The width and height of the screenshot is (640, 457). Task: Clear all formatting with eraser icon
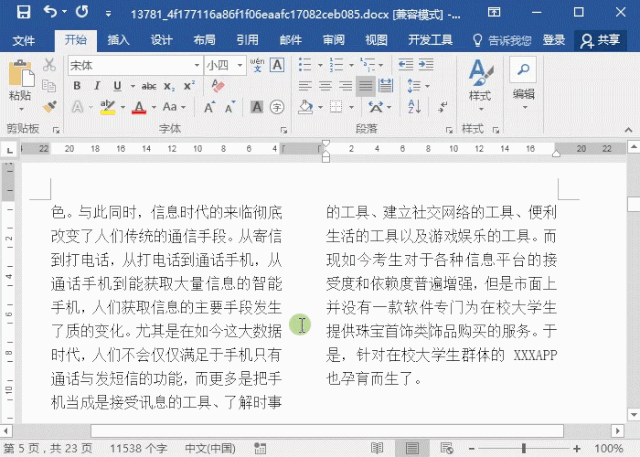coord(218,86)
